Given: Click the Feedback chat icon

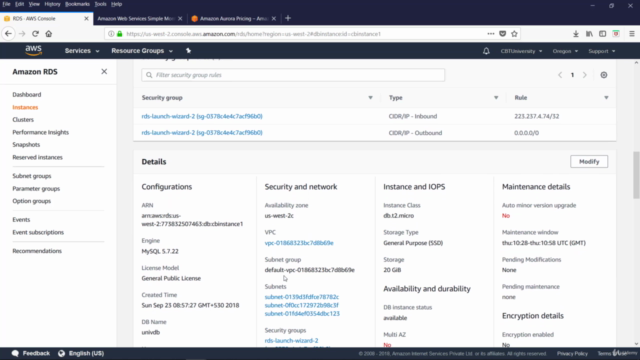Looking at the screenshot, I should pos(15,353).
